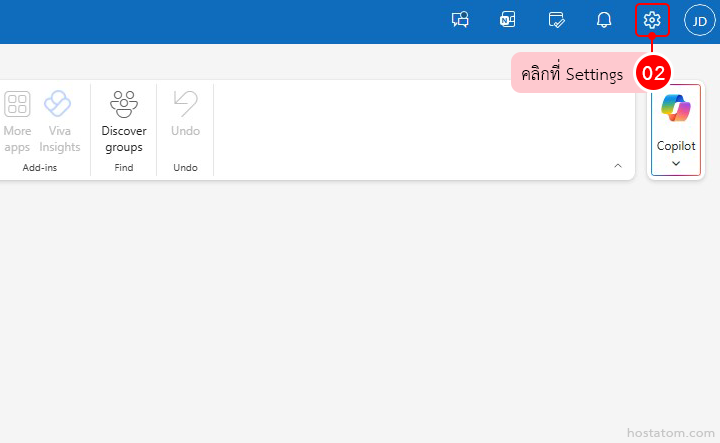Click Discover groups in the ribbon
This screenshot has height=443, width=720.
[x=124, y=122]
